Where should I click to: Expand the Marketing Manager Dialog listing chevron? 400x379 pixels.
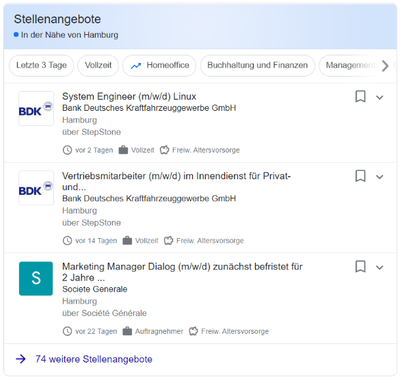point(379,267)
